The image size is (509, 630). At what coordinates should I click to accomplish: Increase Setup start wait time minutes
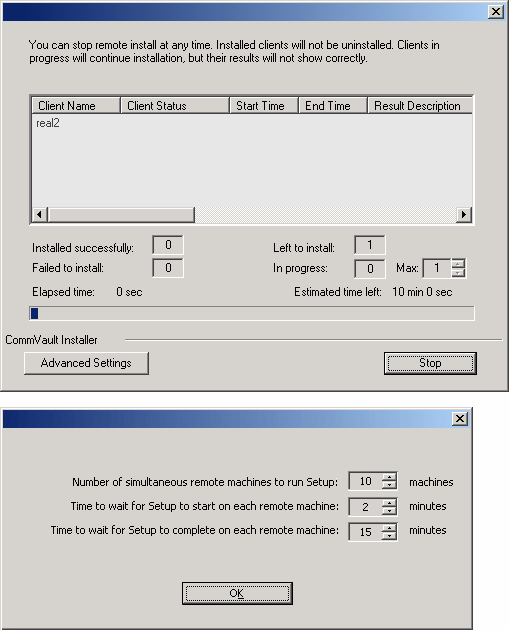pyautogui.click(x=389, y=502)
